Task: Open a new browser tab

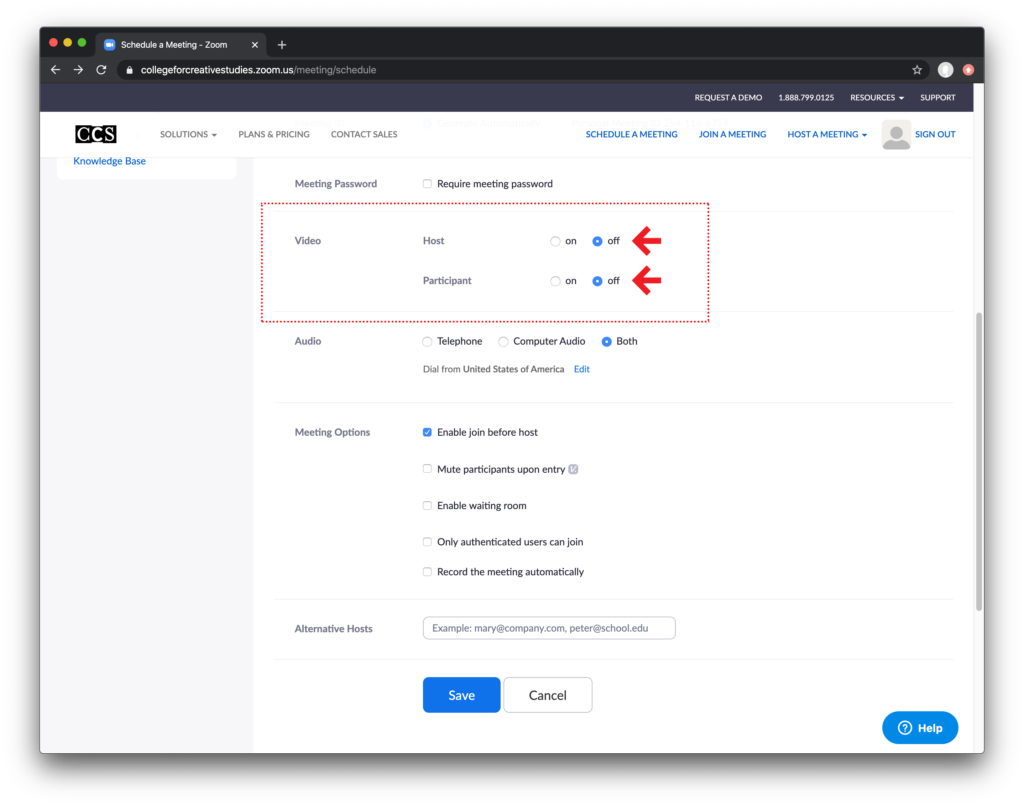Action: pyautogui.click(x=282, y=45)
